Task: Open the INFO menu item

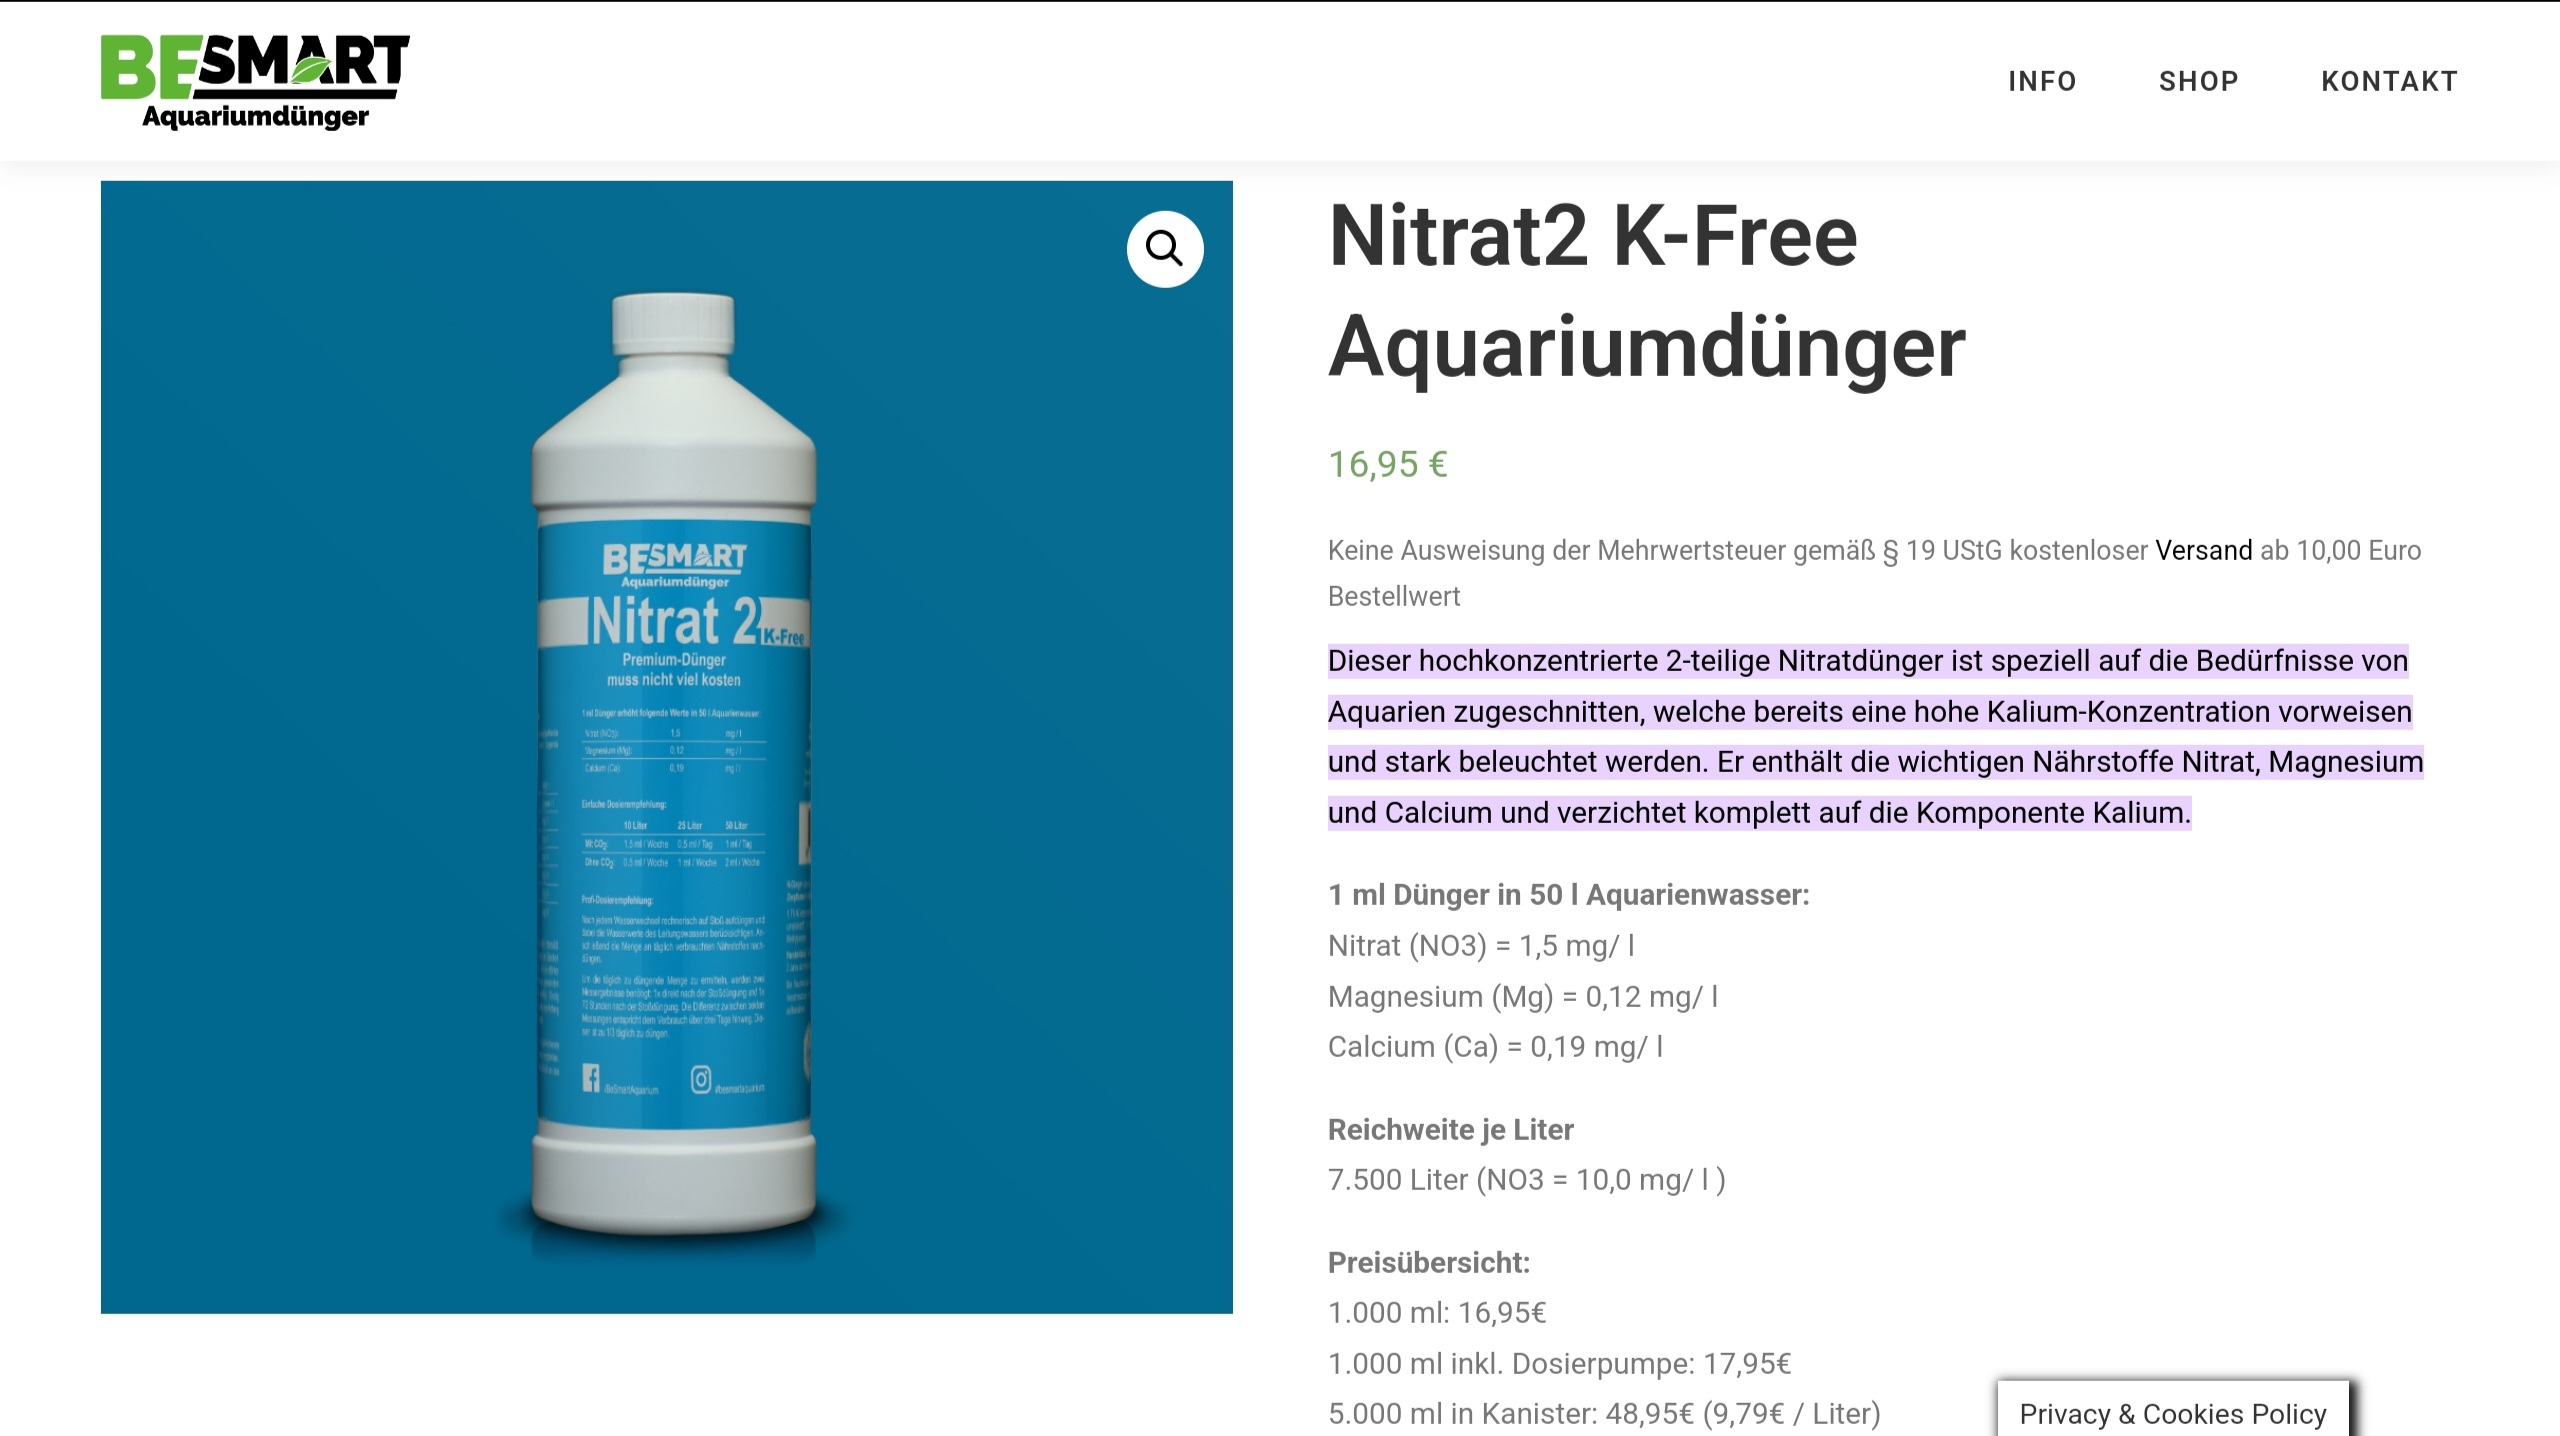Action: pos(2042,81)
